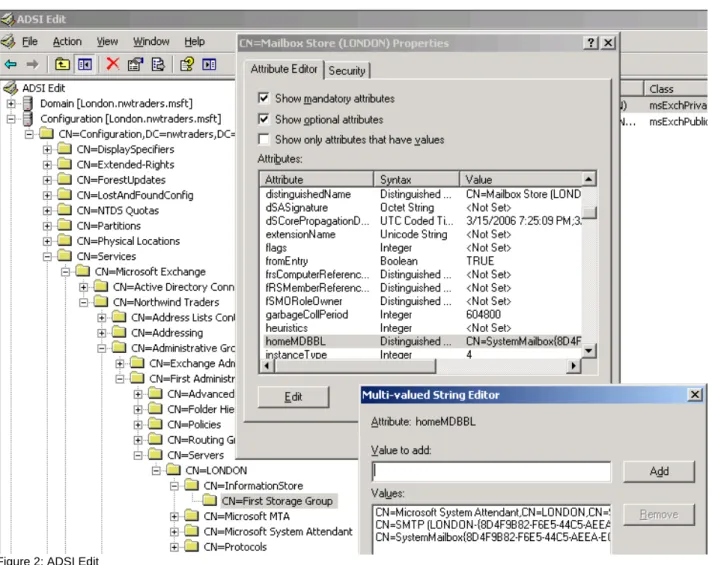Click the Class column header in ADSI window

click(x=676, y=89)
